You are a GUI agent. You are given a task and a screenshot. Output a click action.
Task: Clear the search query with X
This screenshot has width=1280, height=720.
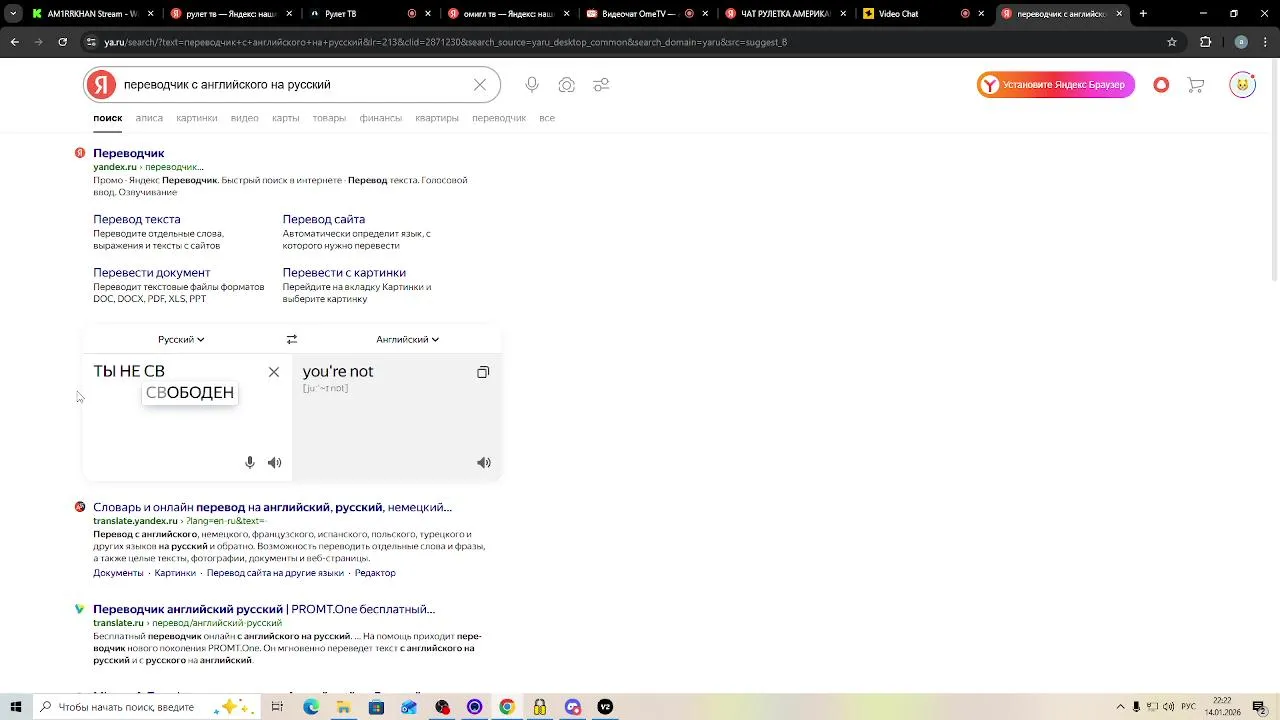click(x=480, y=85)
